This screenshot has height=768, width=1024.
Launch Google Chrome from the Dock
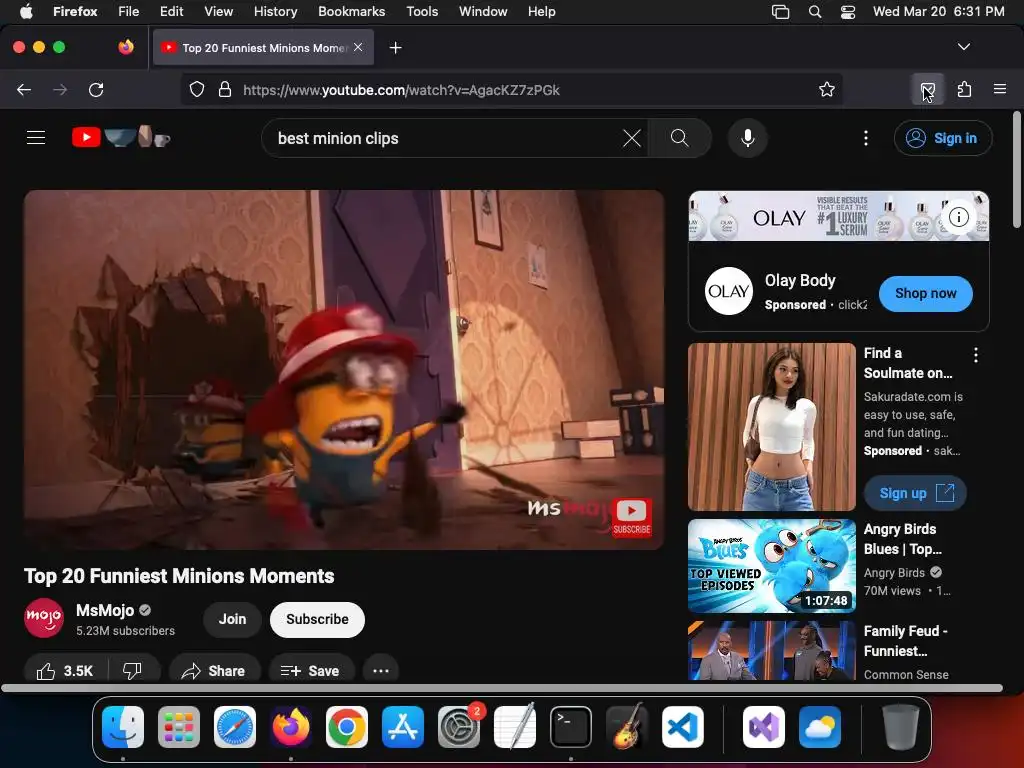pos(347,727)
